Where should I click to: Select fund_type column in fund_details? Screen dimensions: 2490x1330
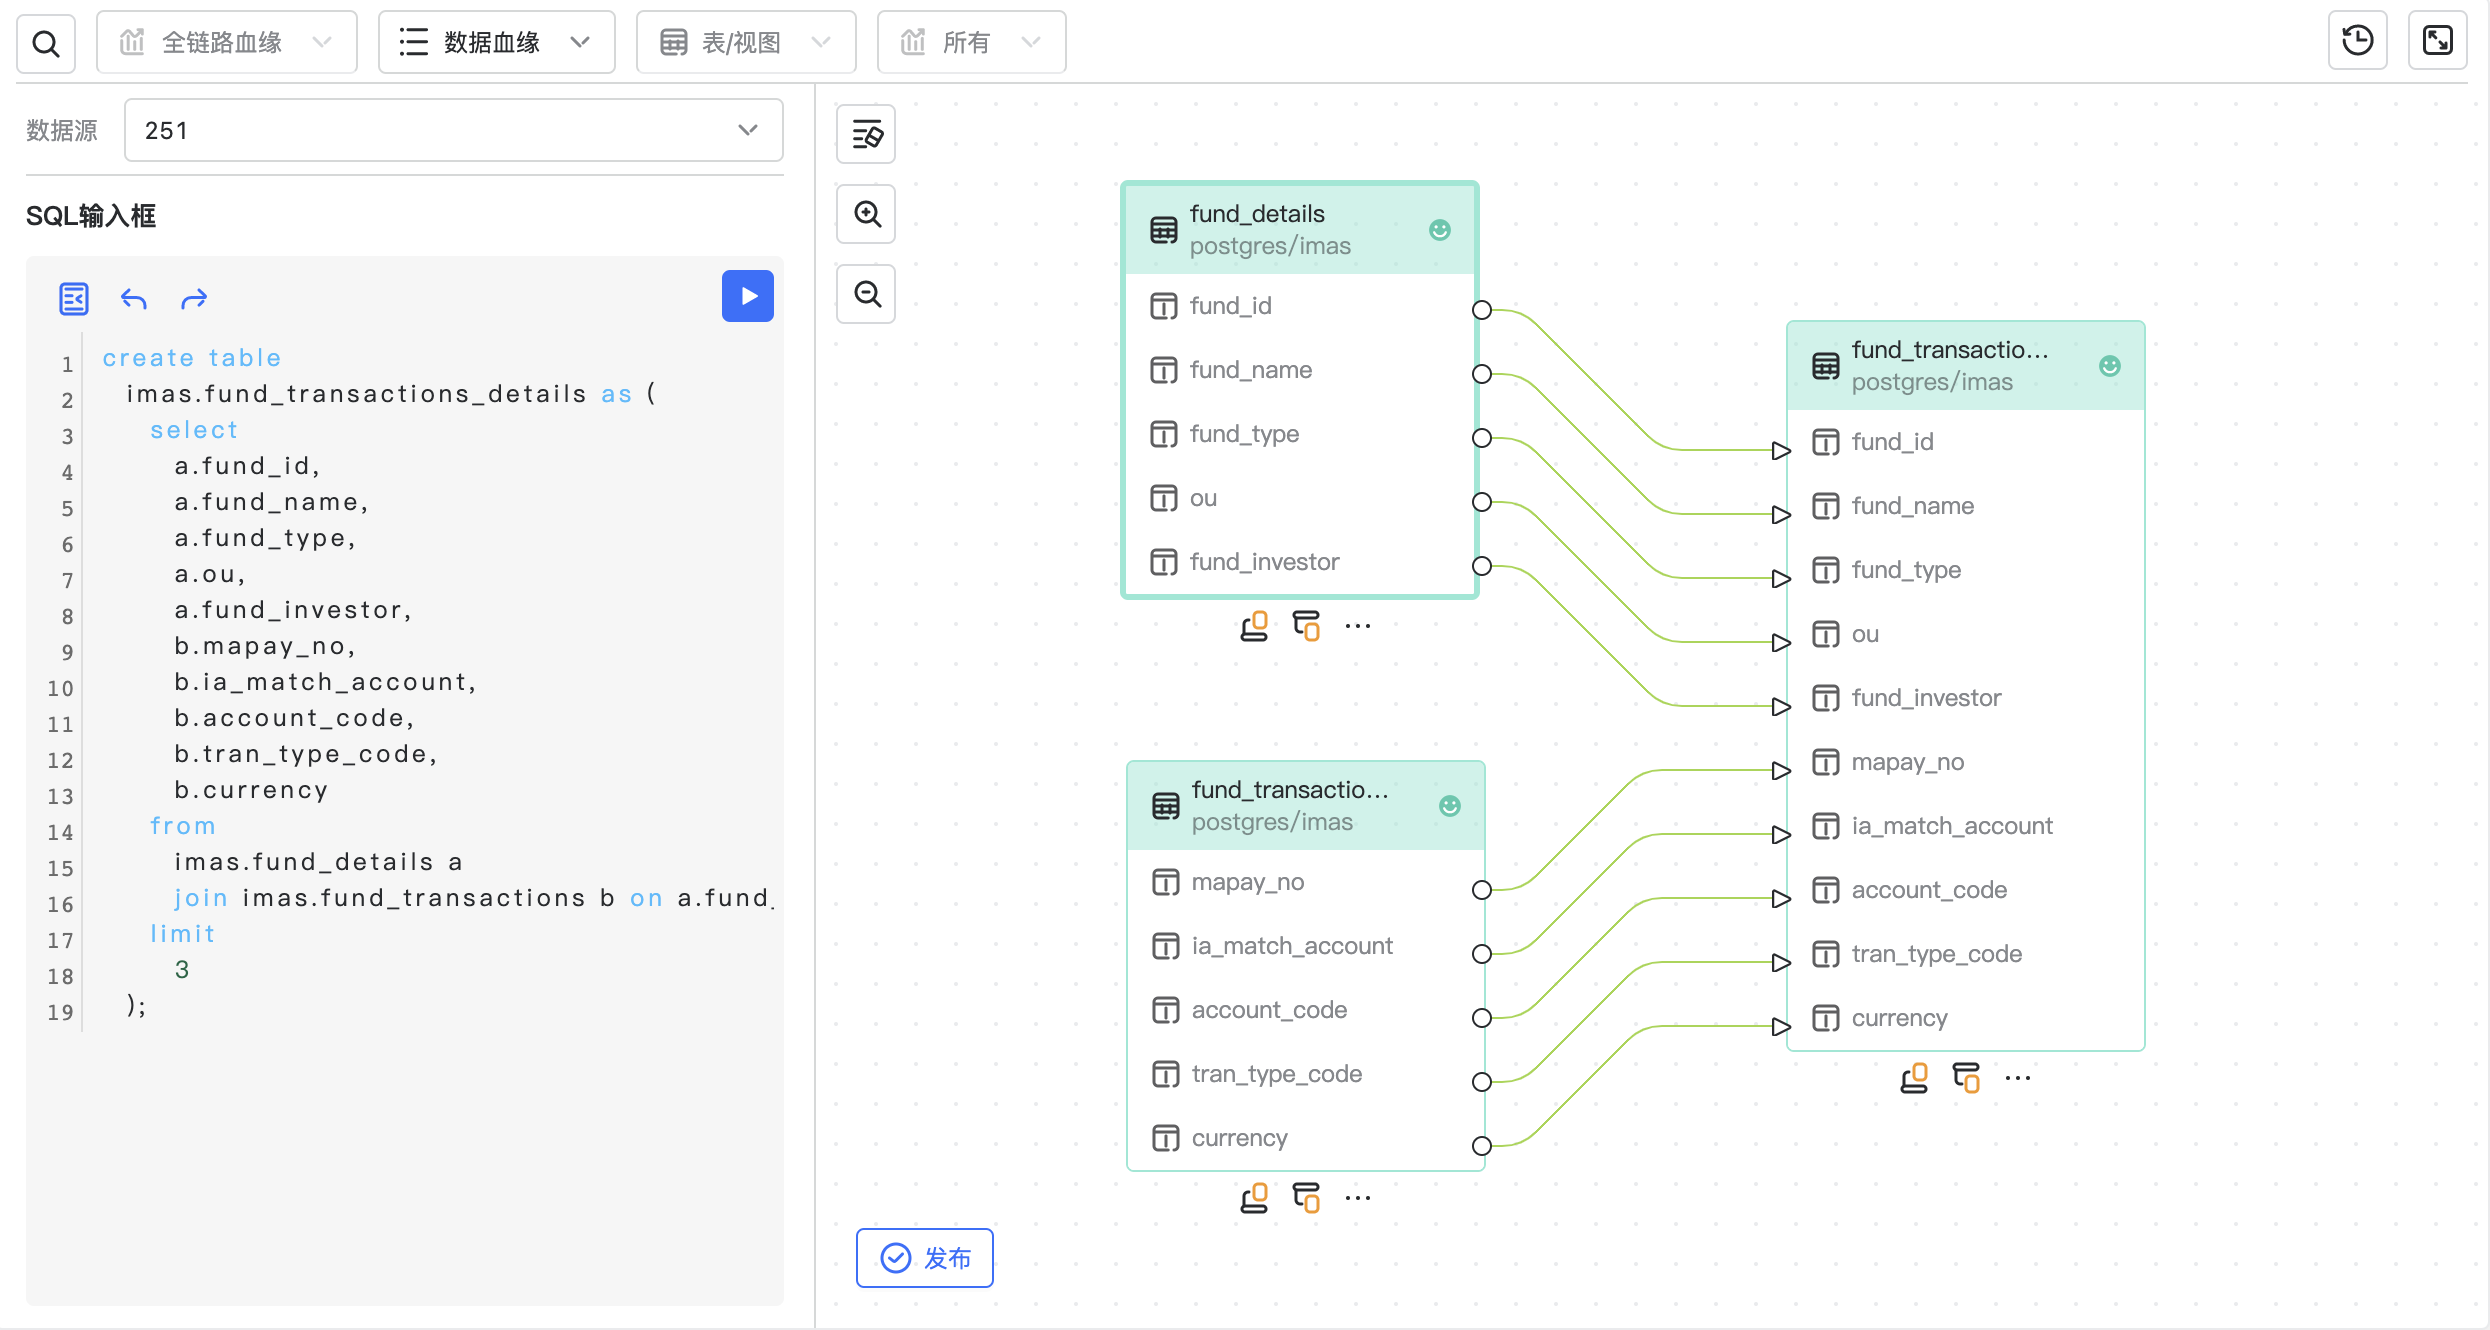1300,434
